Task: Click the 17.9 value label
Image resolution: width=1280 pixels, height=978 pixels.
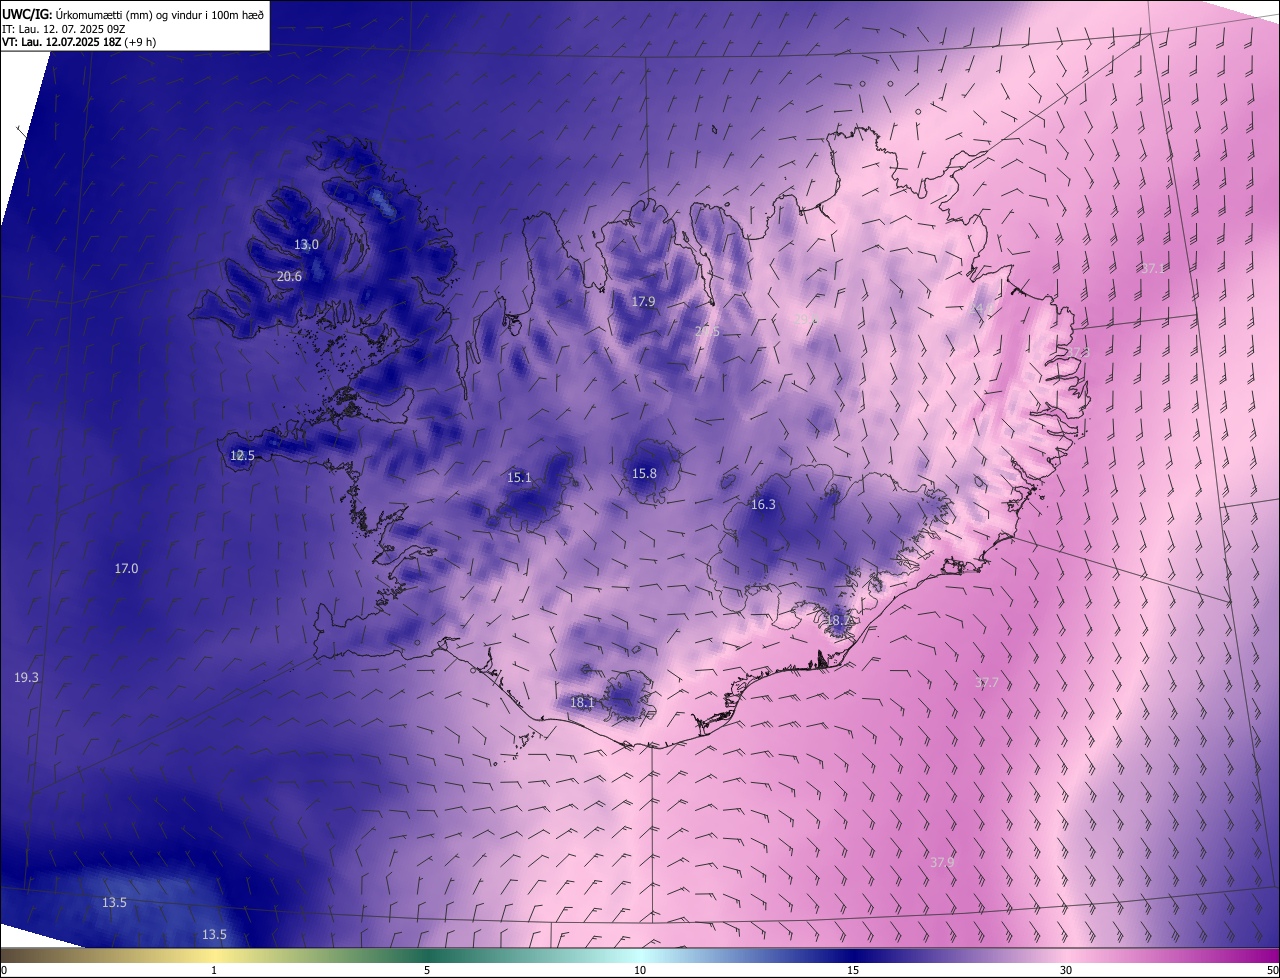Action: coord(643,301)
